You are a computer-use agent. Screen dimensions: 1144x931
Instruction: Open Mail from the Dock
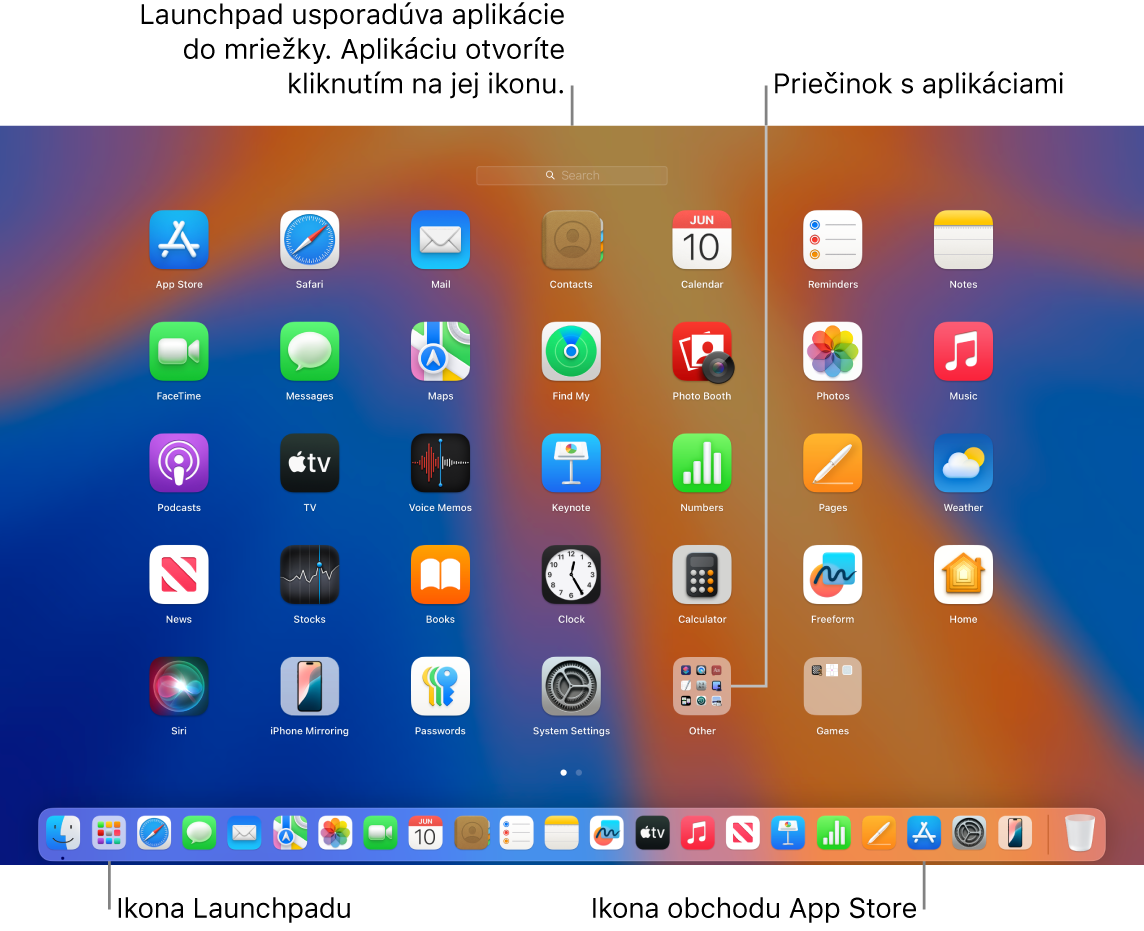pos(244,833)
